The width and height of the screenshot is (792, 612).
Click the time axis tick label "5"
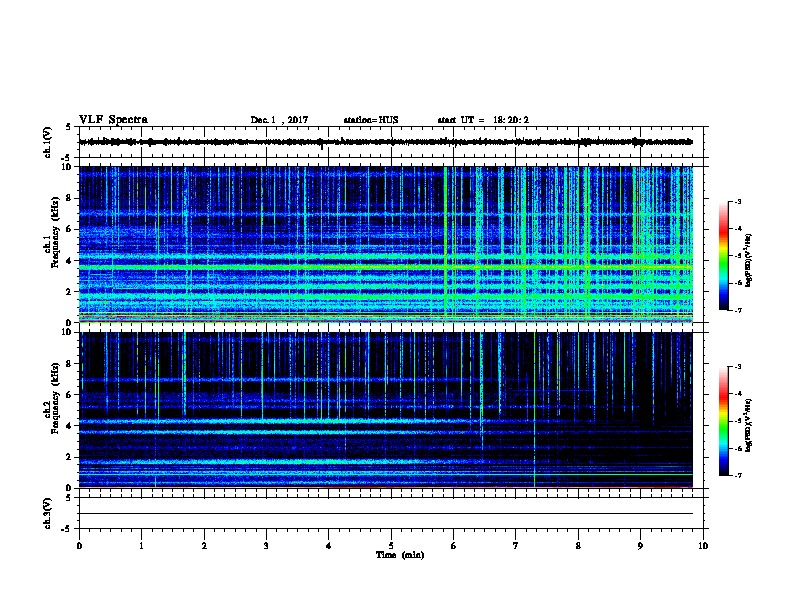[391, 546]
